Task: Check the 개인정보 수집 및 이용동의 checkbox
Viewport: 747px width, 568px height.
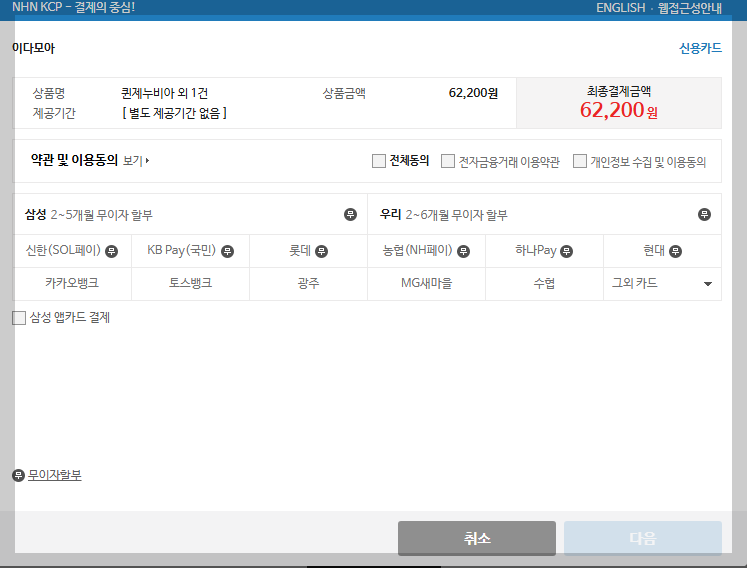Action: (580, 161)
